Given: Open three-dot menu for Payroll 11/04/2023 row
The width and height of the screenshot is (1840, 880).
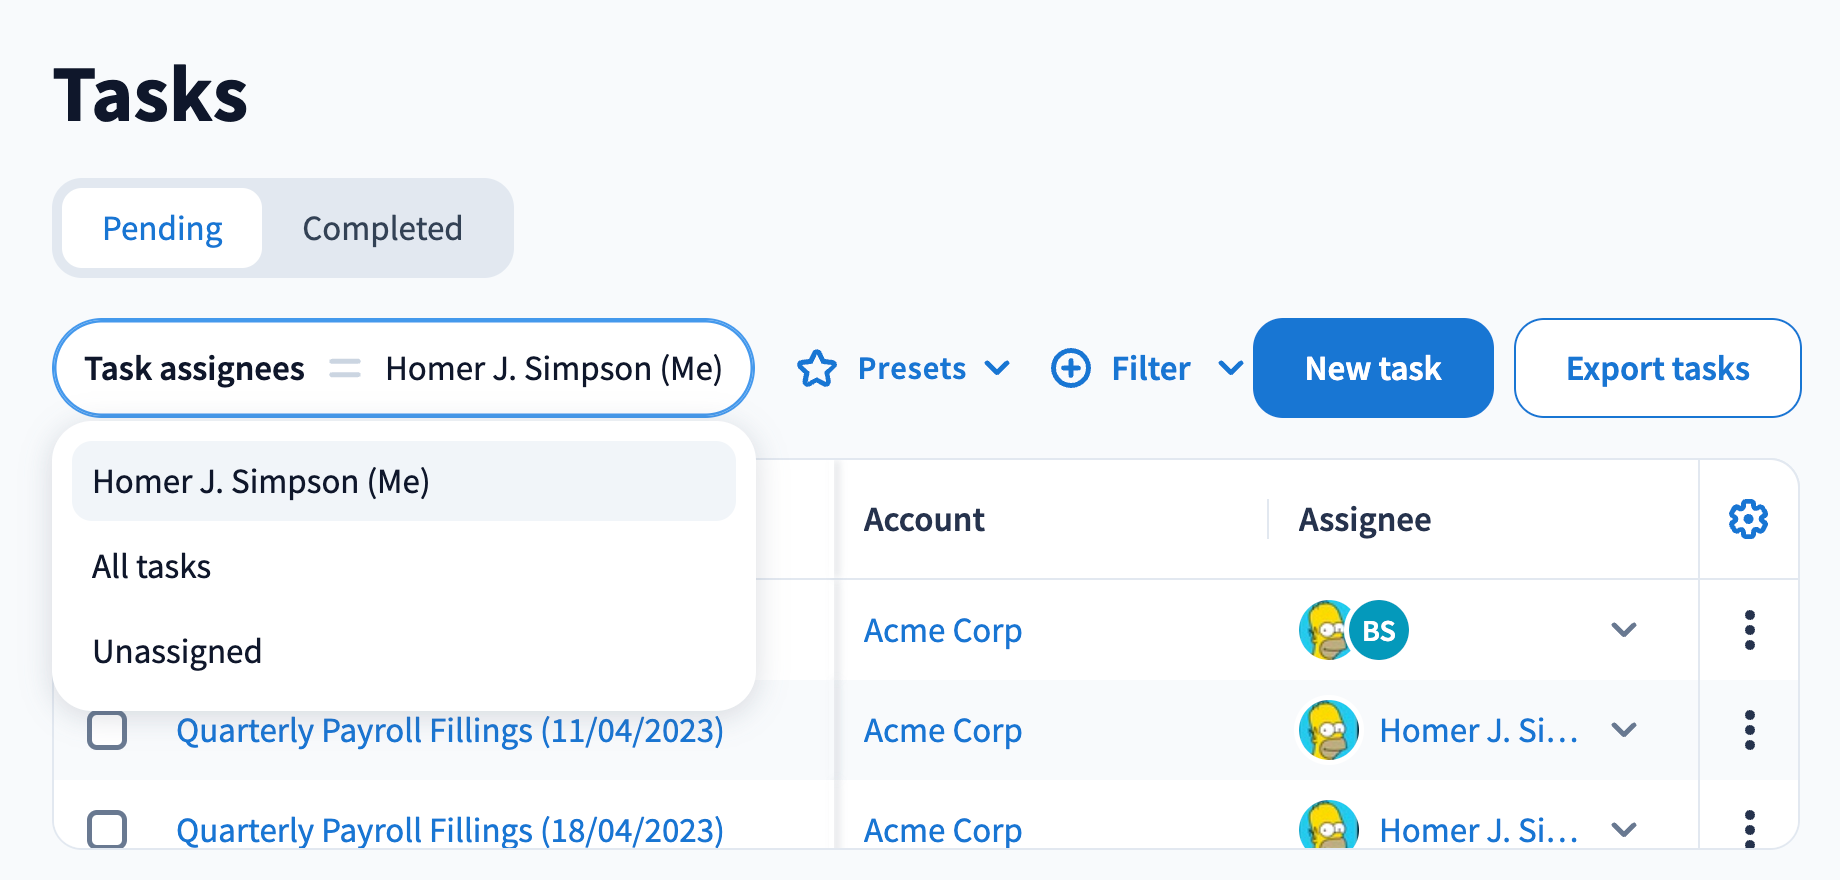Looking at the screenshot, I should (1749, 730).
